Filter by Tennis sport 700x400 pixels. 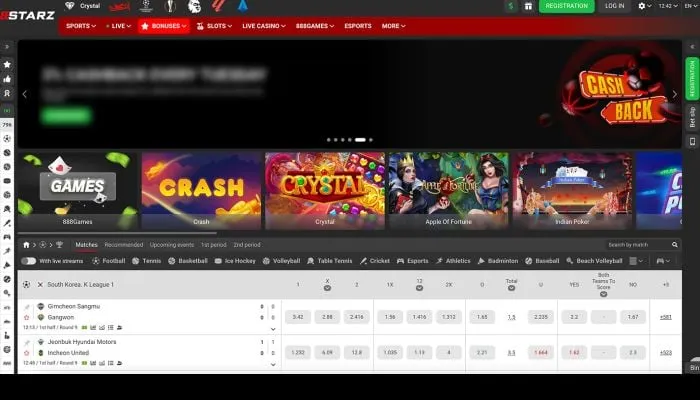pyautogui.click(x=146, y=261)
